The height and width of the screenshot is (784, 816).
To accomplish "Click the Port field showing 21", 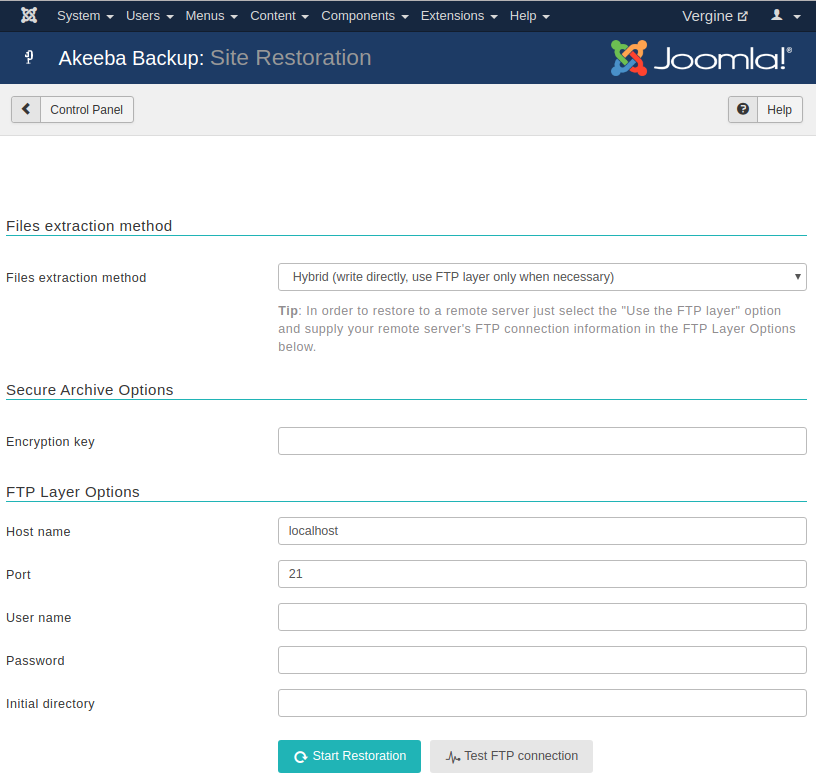I will pos(542,574).
